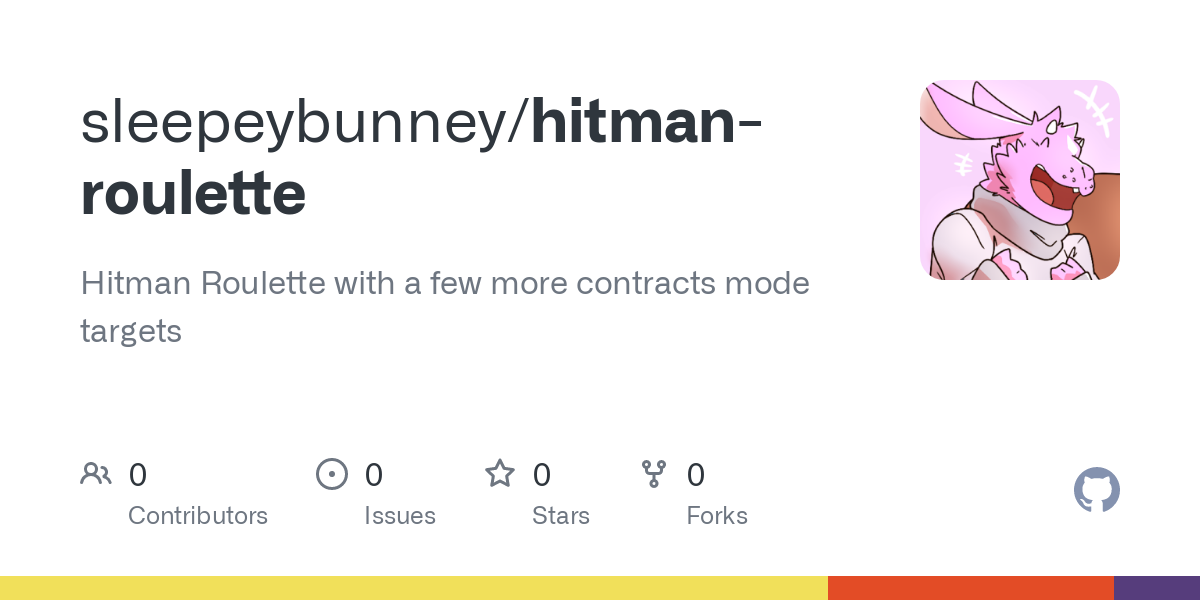
Task: Click the Hitman Roulette description text
Action: pos(445,307)
